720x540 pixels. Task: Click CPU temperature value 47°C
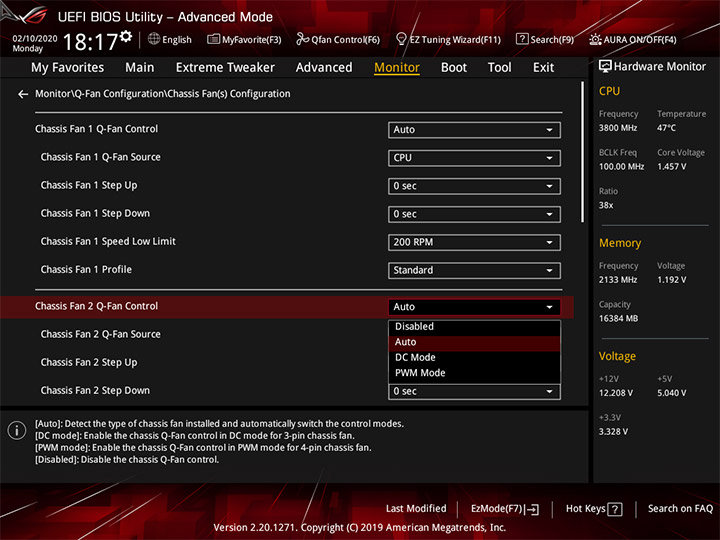(666, 128)
